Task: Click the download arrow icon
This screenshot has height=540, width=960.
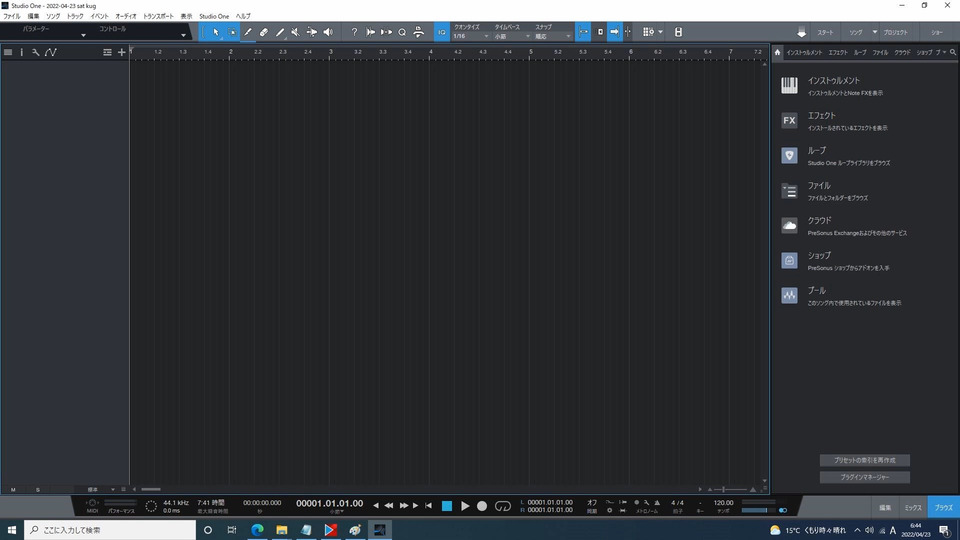Action: [x=801, y=32]
